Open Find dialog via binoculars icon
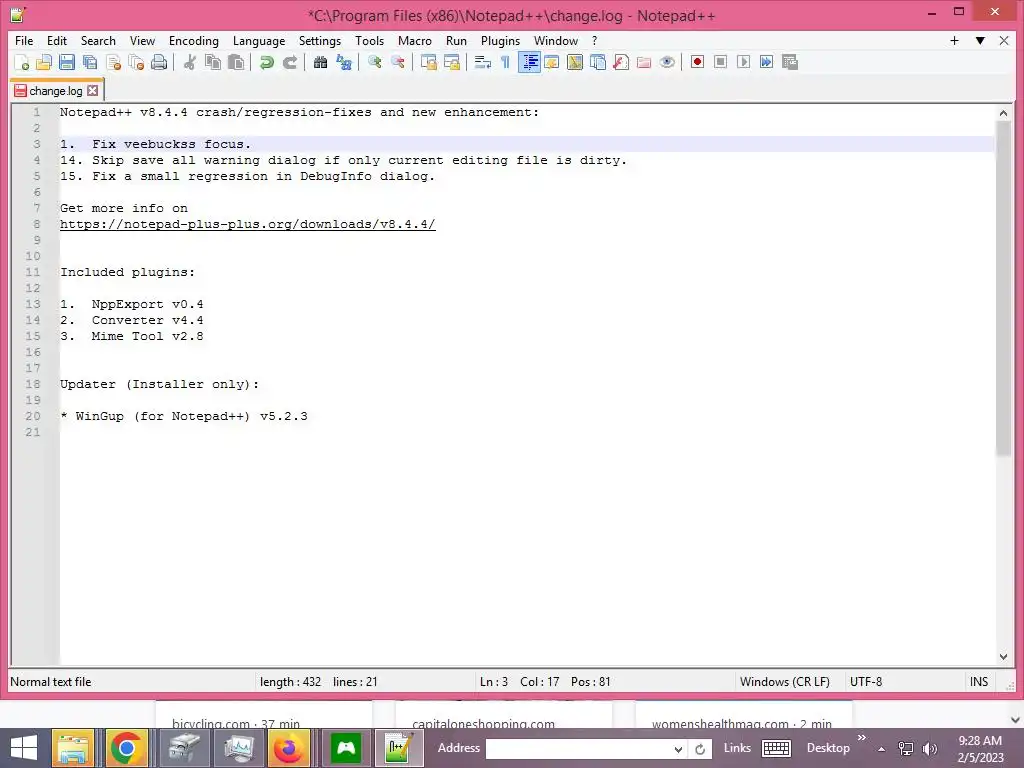Image resolution: width=1024 pixels, height=768 pixels. click(x=320, y=62)
